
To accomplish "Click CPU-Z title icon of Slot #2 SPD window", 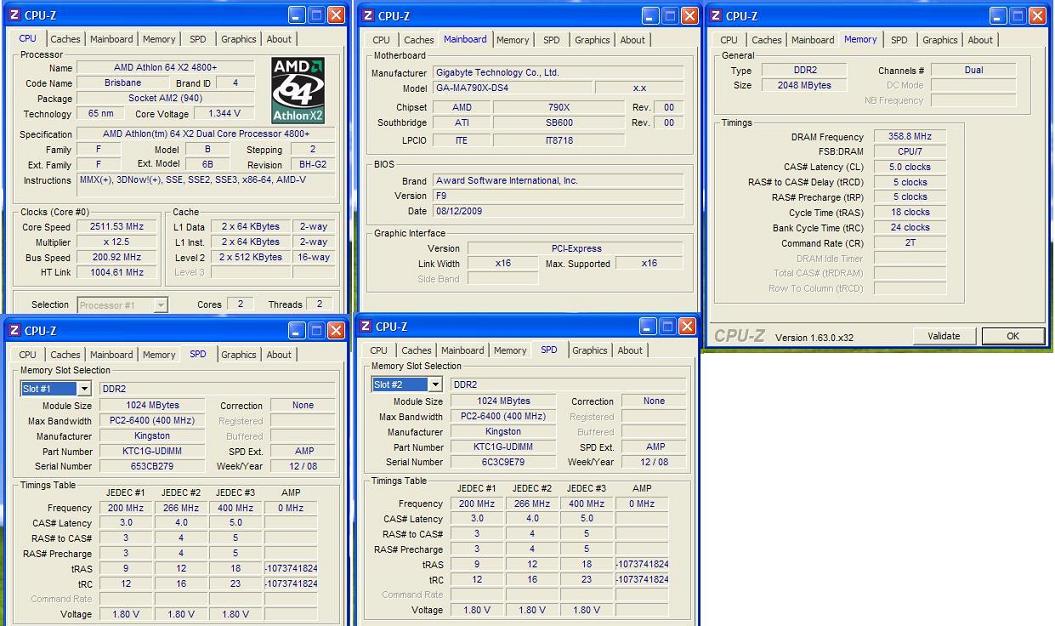I will tap(366, 326).
